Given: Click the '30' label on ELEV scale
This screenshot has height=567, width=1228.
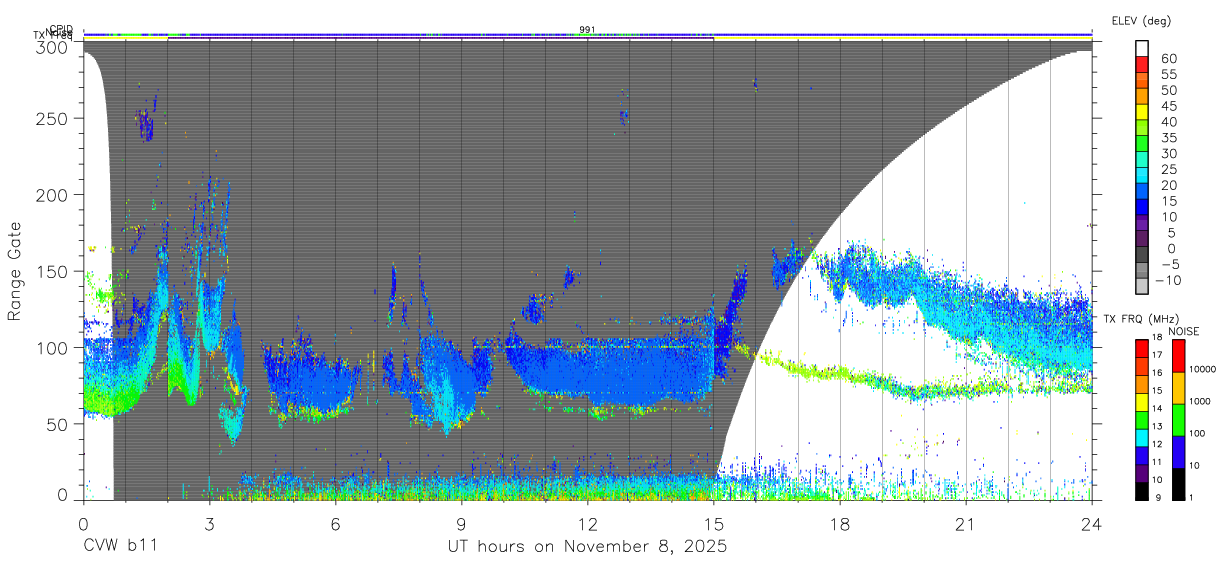Looking at the screenshot, I should [1169, 154].
